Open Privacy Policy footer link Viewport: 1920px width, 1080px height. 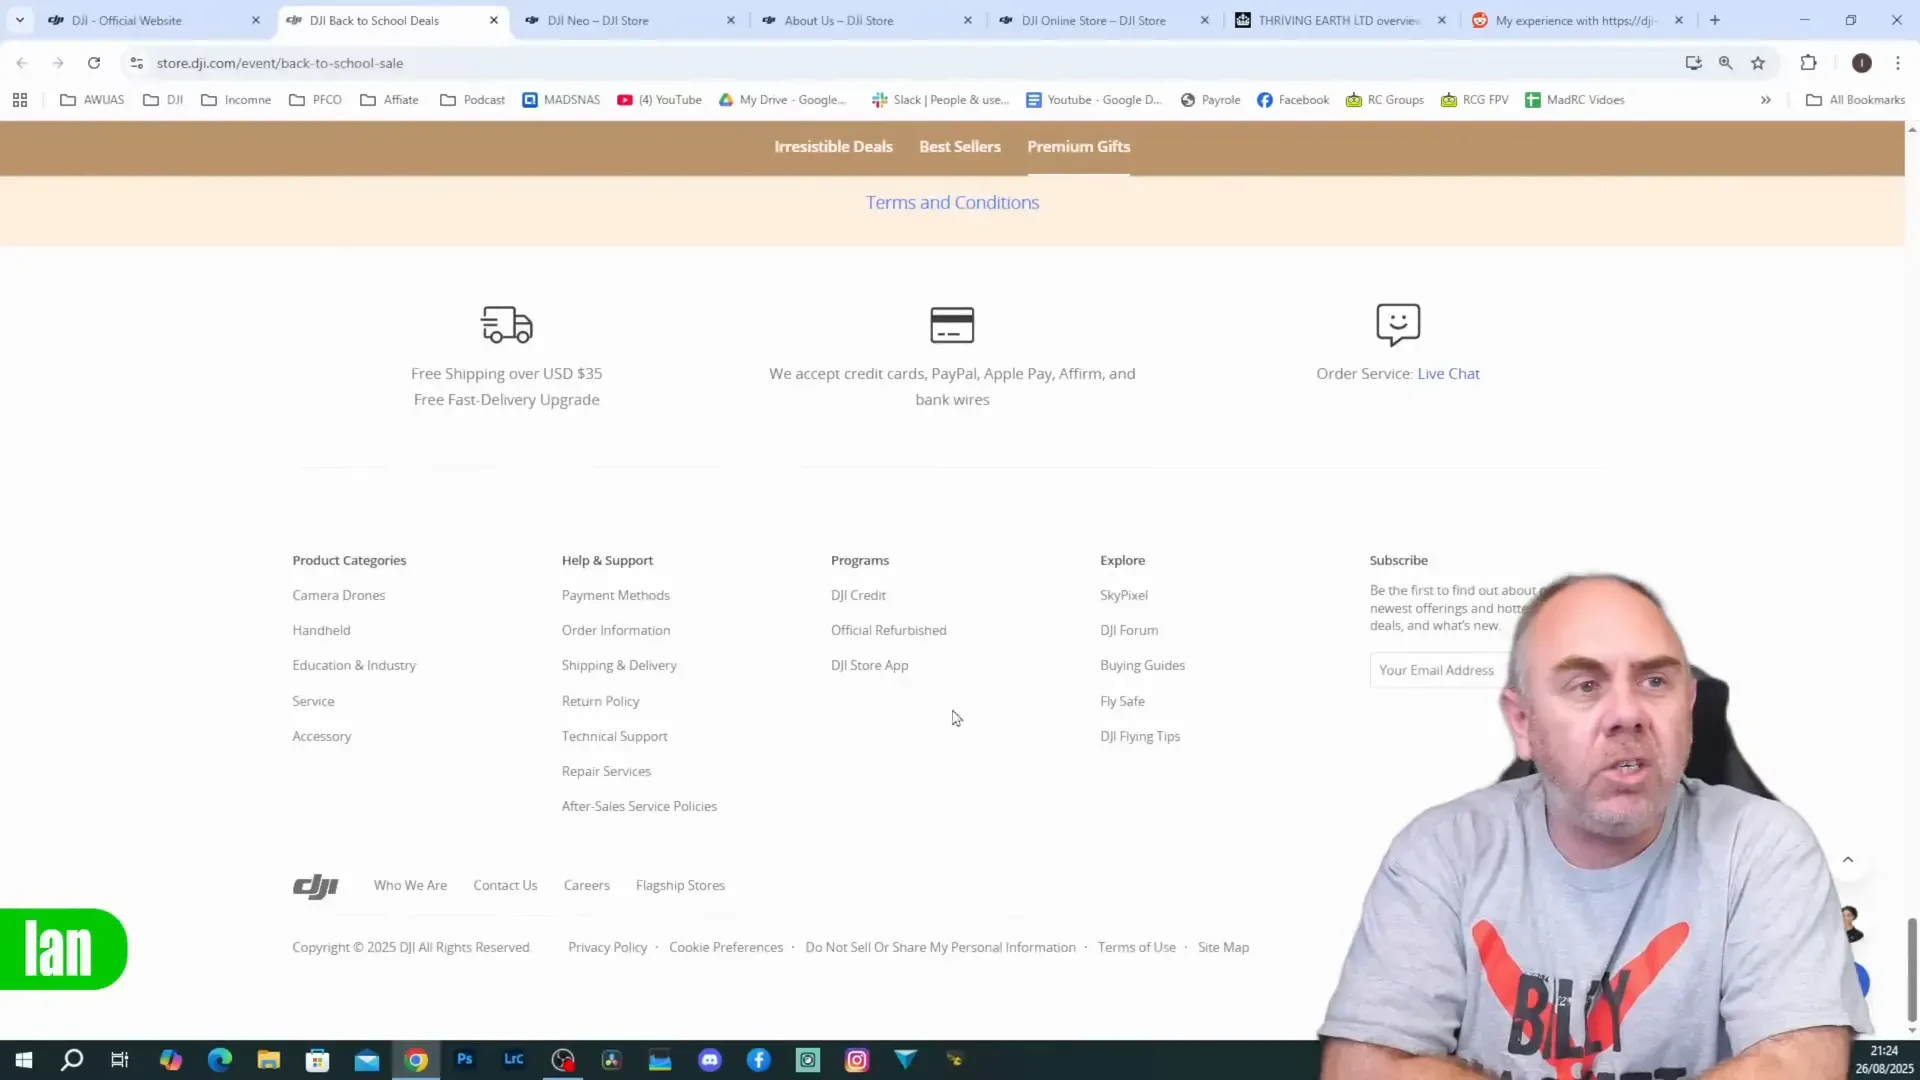pos(607,948)
